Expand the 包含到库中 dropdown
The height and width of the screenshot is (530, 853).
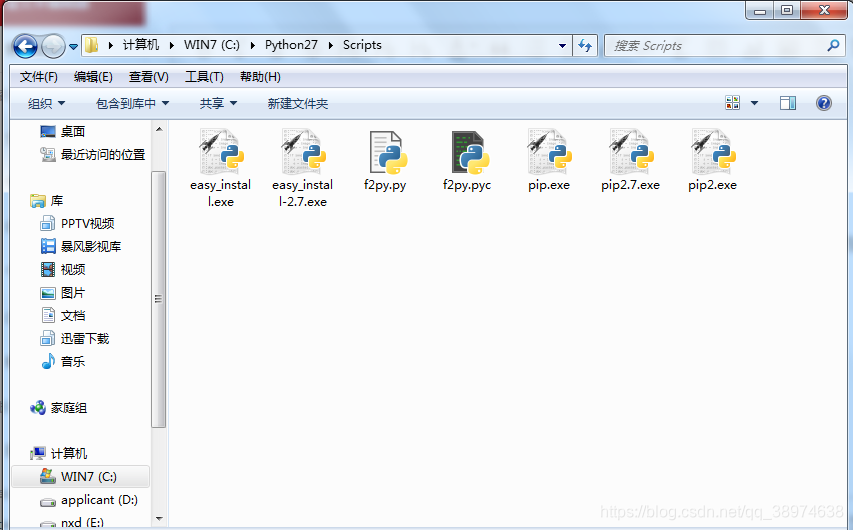[132, 103]
